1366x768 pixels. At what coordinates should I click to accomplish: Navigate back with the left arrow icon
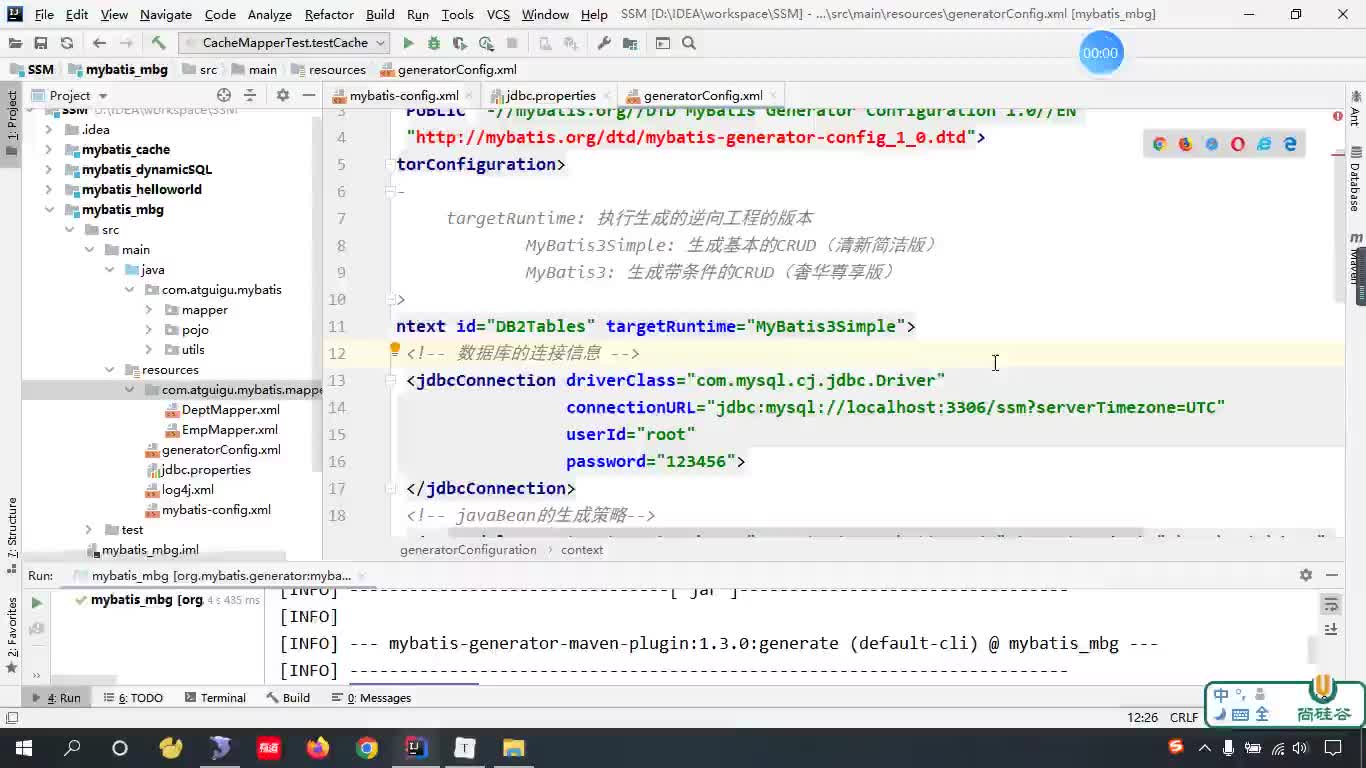[99, 43]
